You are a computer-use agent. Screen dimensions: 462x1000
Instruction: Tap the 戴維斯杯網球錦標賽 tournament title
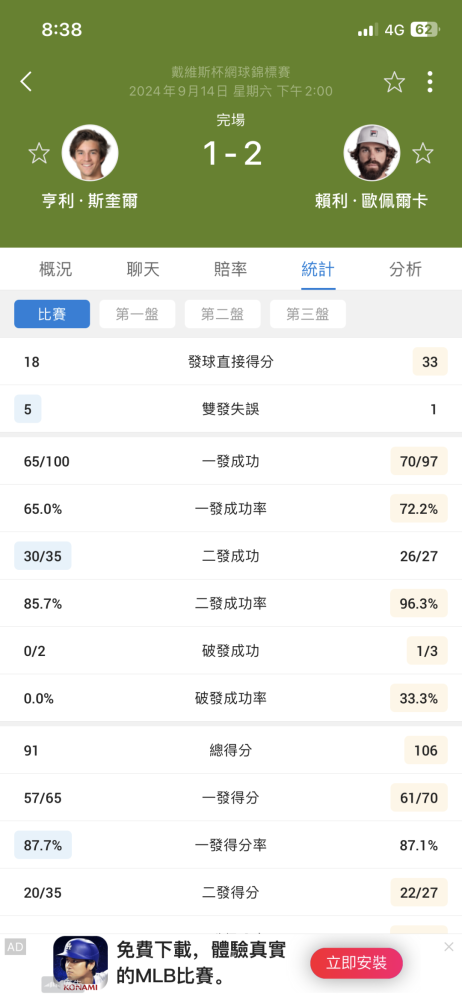[x=231, y=73]
